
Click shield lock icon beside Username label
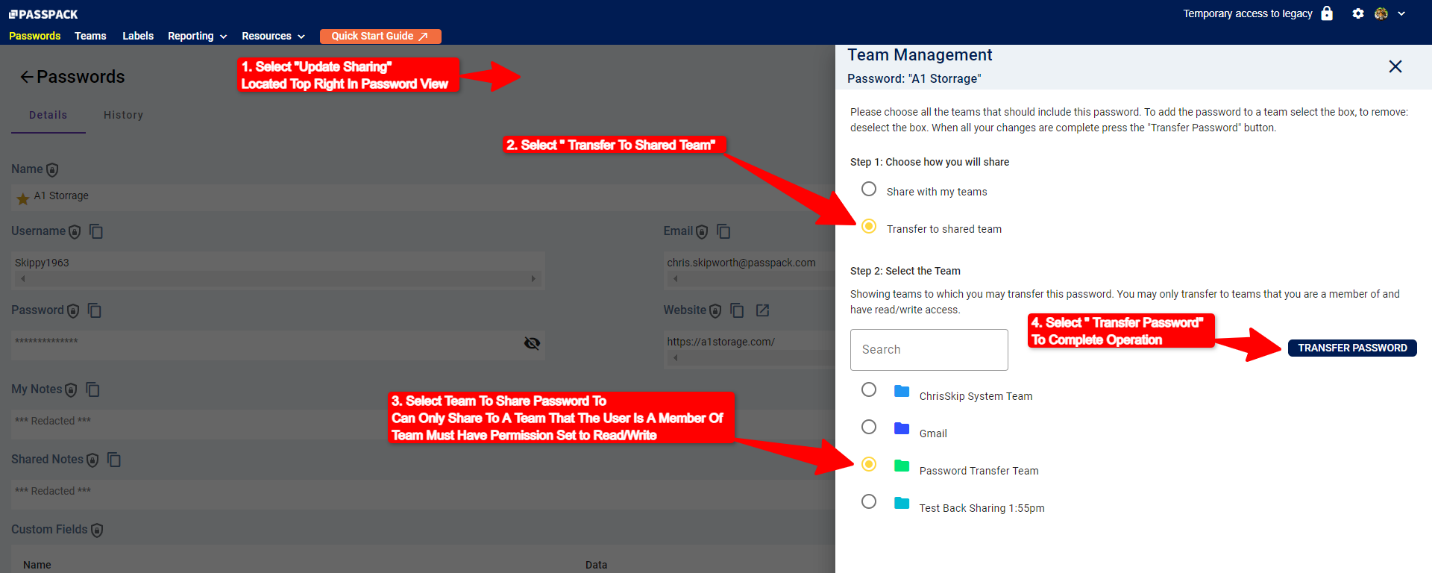(74, 232)
